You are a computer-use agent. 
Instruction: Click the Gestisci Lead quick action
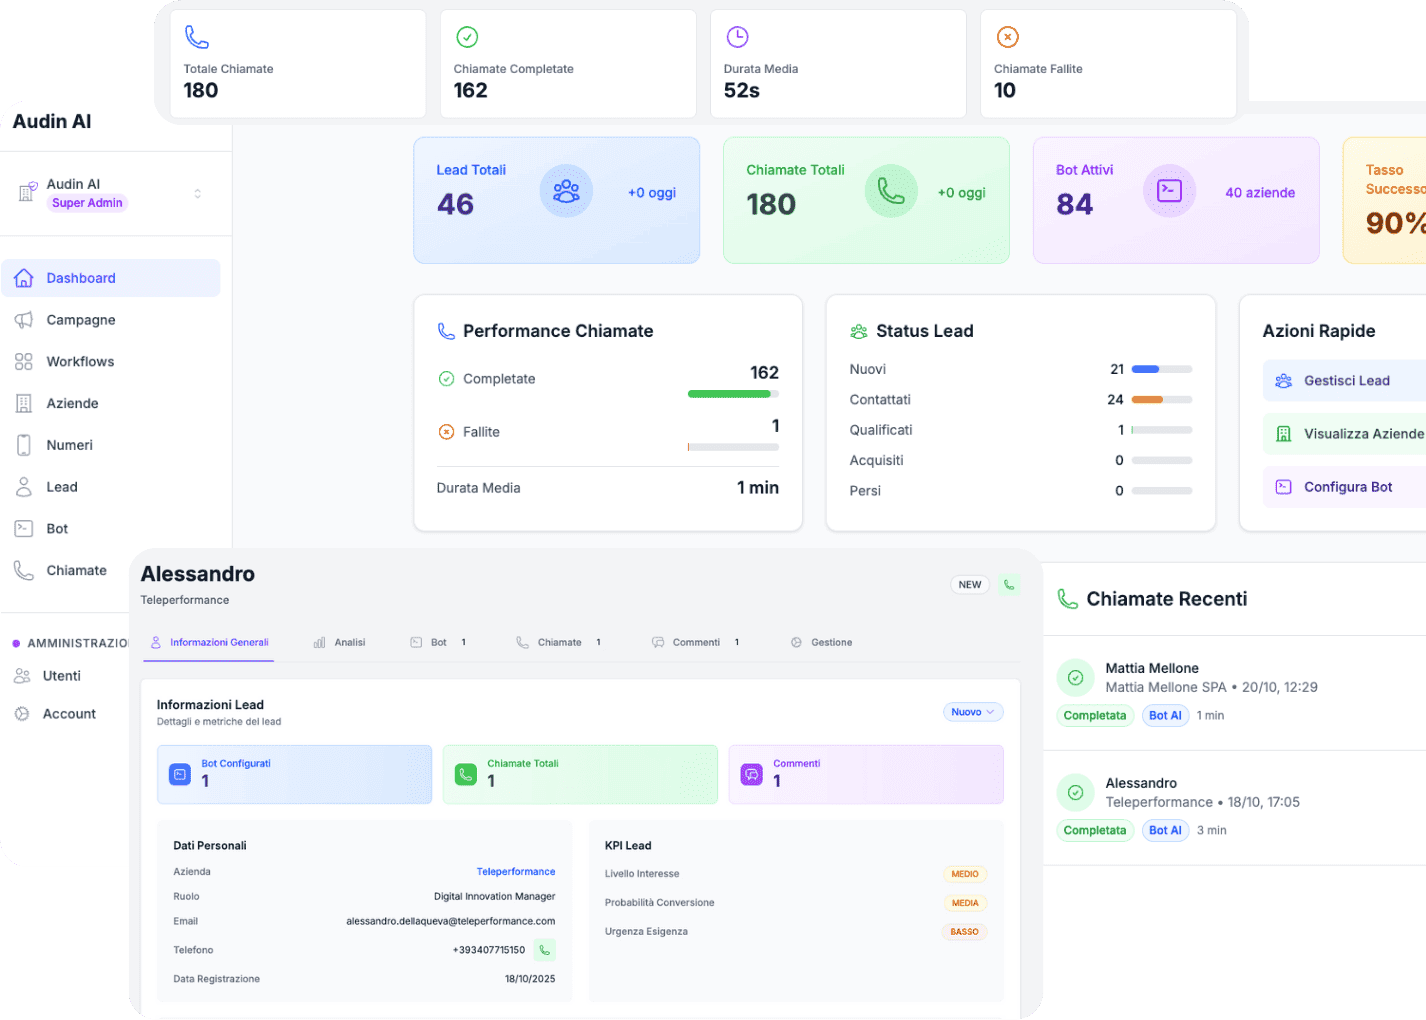[x=1345, y=381]
